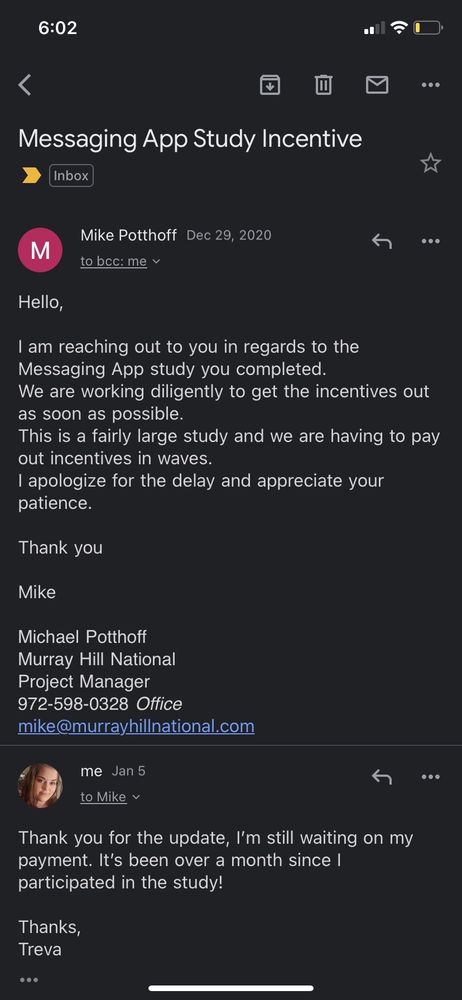The width and height of the screenshot is (462, 1000).
Task: Open the top toolbar three-dot menu
Action: click(x=431, y=84)
